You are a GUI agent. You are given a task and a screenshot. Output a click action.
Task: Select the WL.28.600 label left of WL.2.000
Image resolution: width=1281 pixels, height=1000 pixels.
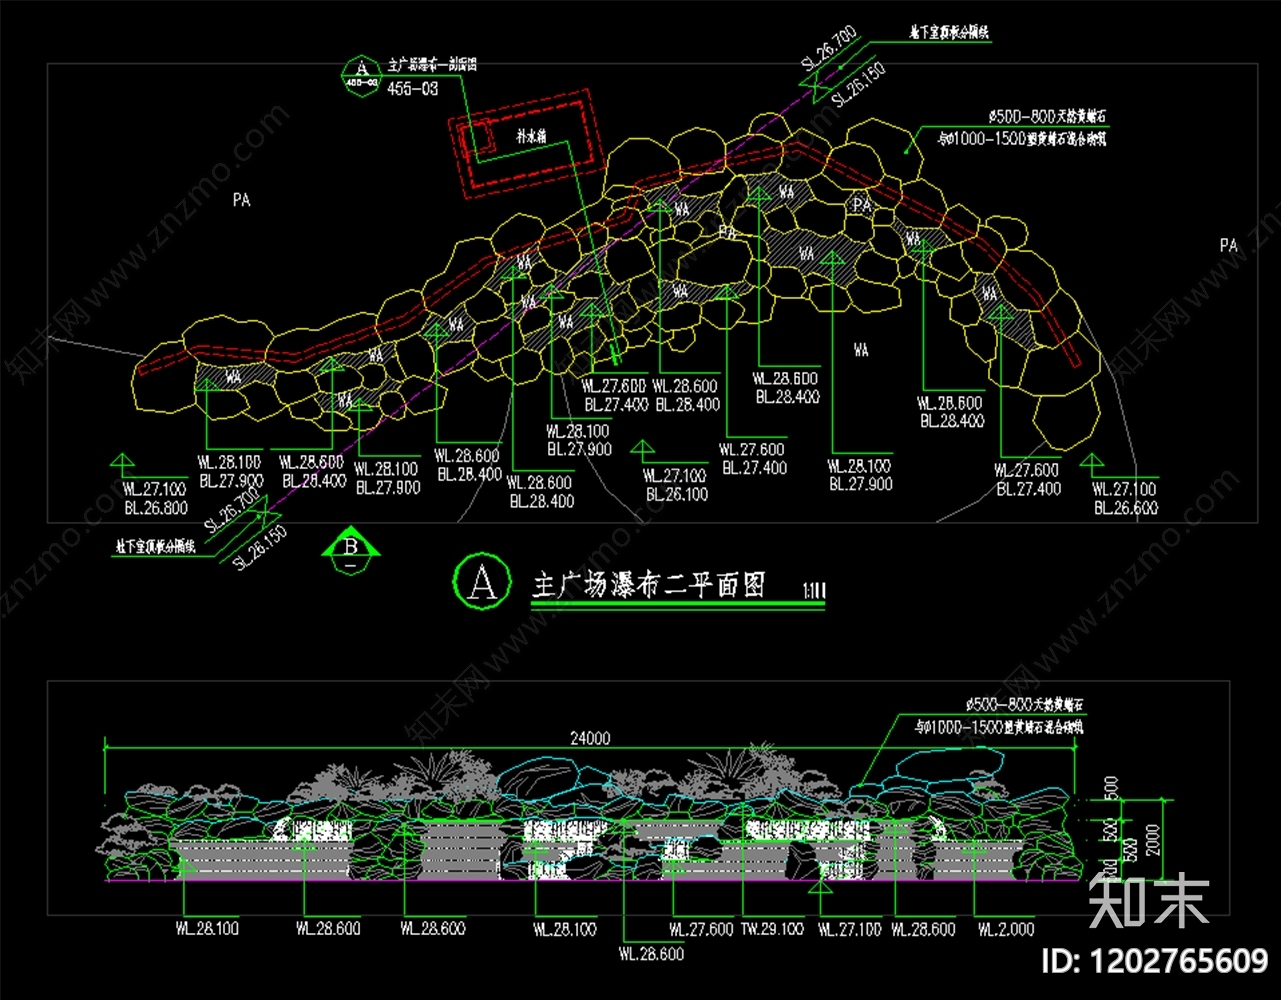[924, 929]
